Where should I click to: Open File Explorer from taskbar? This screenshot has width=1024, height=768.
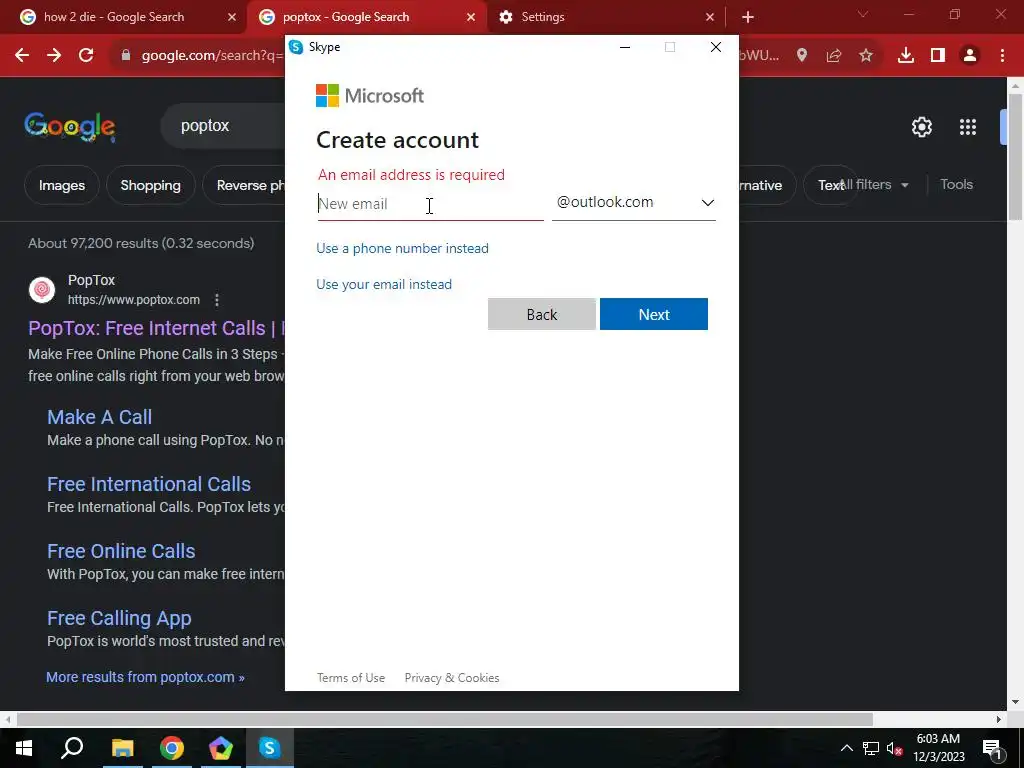122,748
